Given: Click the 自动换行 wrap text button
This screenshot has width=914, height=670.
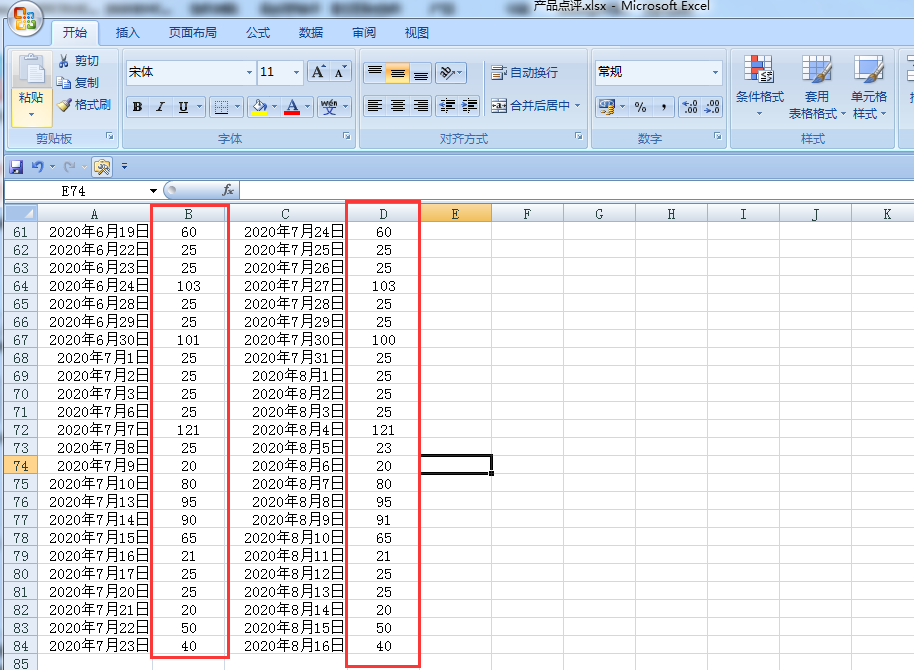Looking at the screenshot, I should pyautogui.click(x=525, y=72).
